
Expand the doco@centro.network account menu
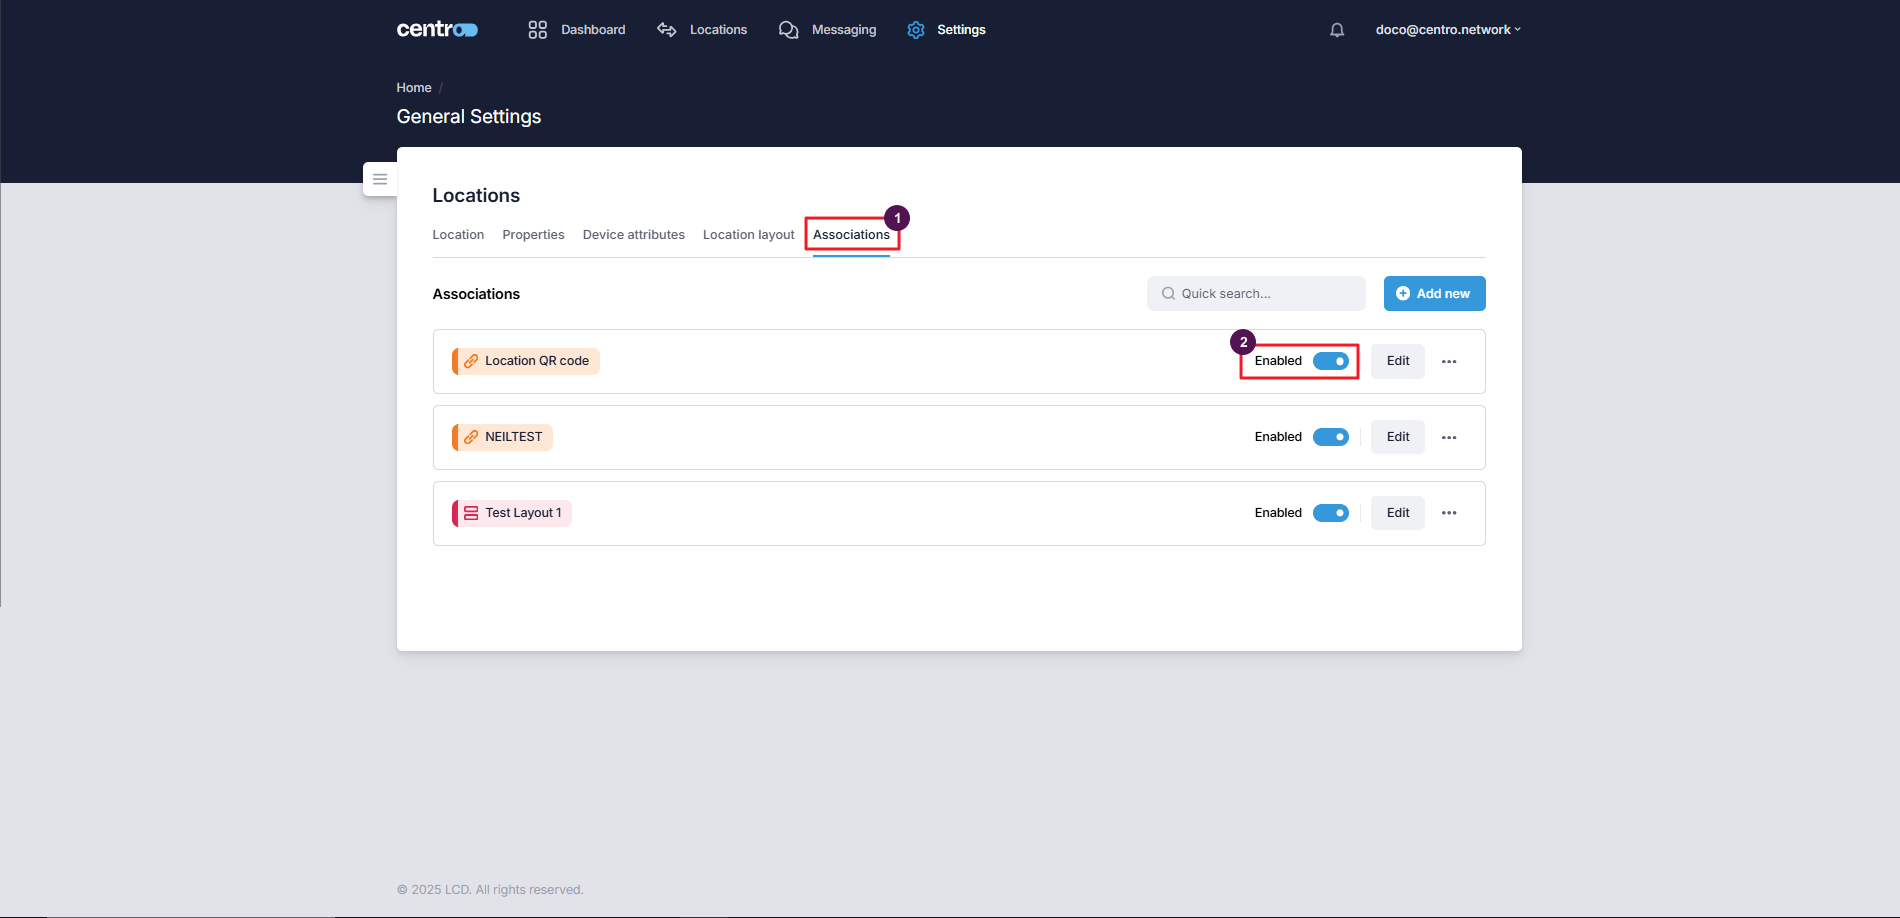point(1447,30)
